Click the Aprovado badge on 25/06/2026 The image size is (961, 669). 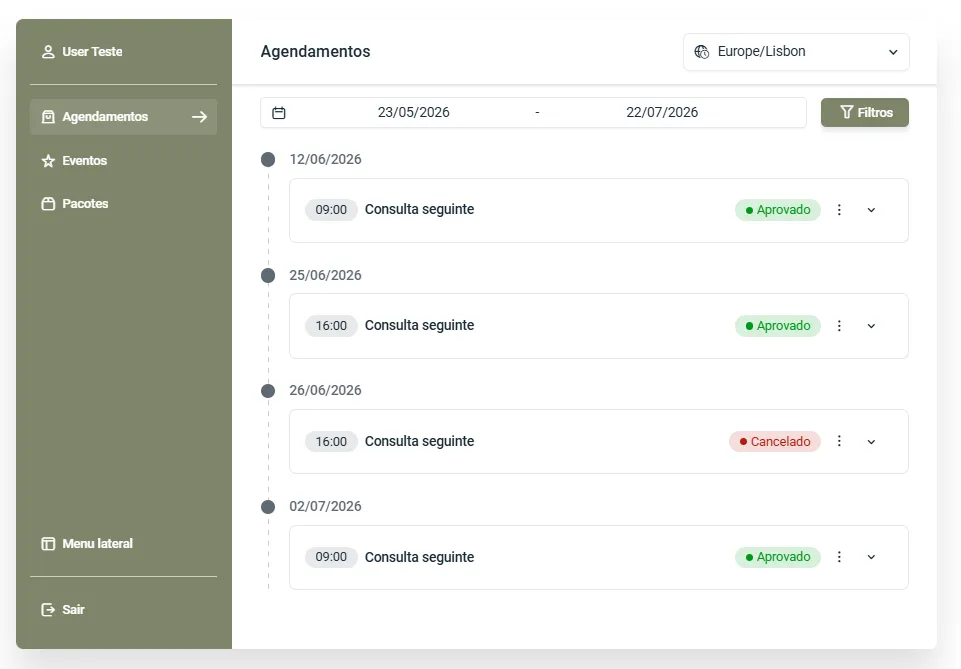pos(778,326)
